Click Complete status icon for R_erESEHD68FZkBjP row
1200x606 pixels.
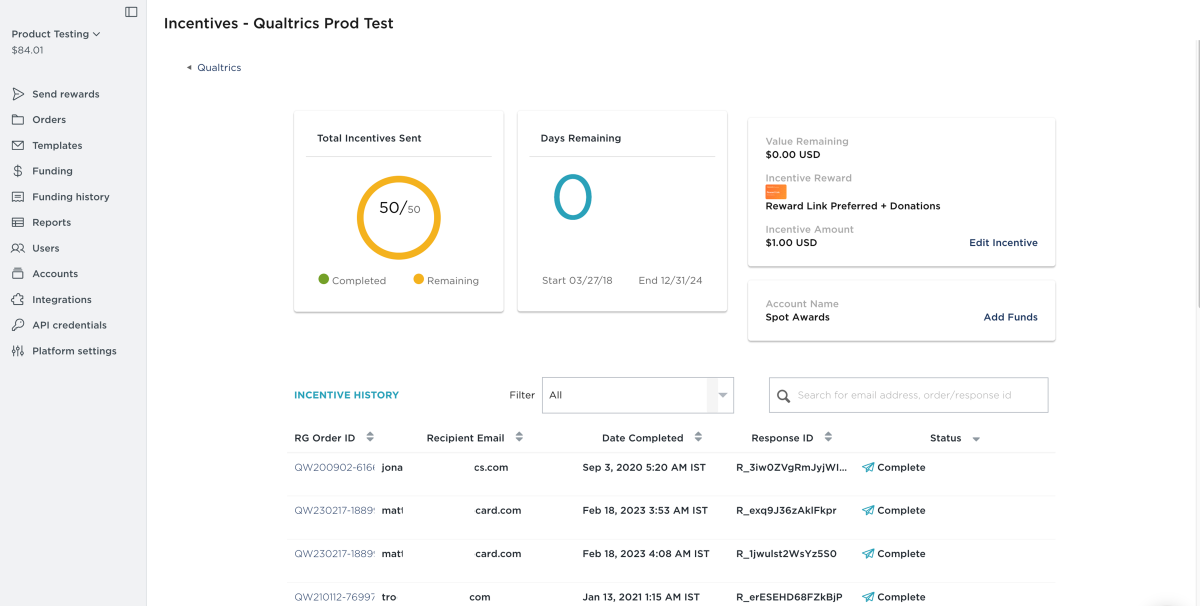[868, 597]
